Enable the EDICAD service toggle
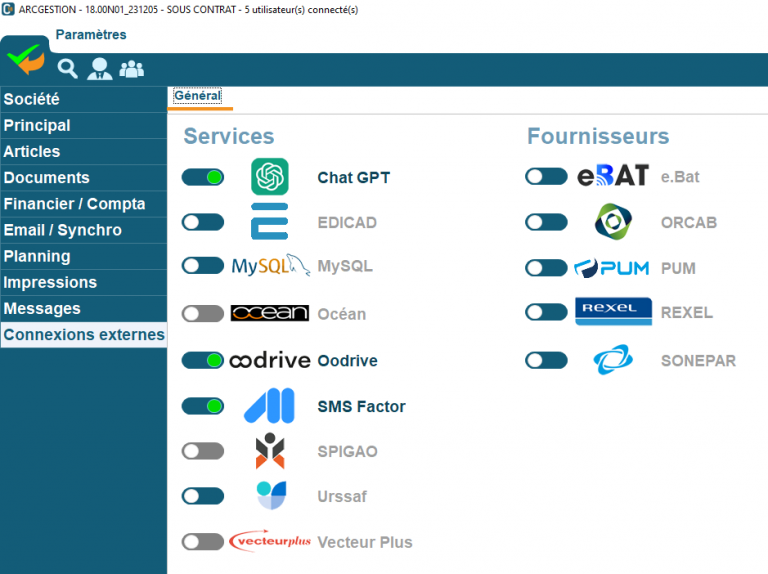Screen dimensions: 768x574 pyautogui.click(x=203, y=222)
